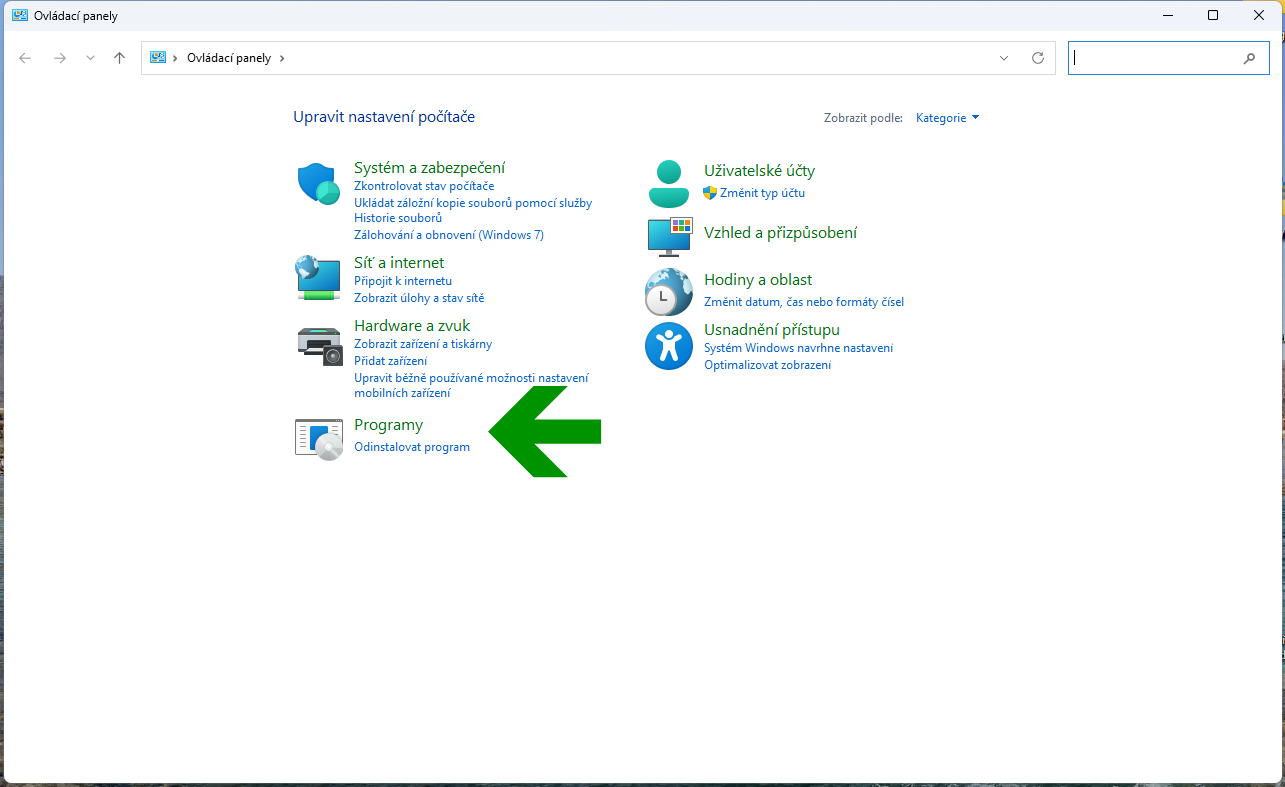
Task: Click in the Control Panel search field
Action: [1155, 58]
